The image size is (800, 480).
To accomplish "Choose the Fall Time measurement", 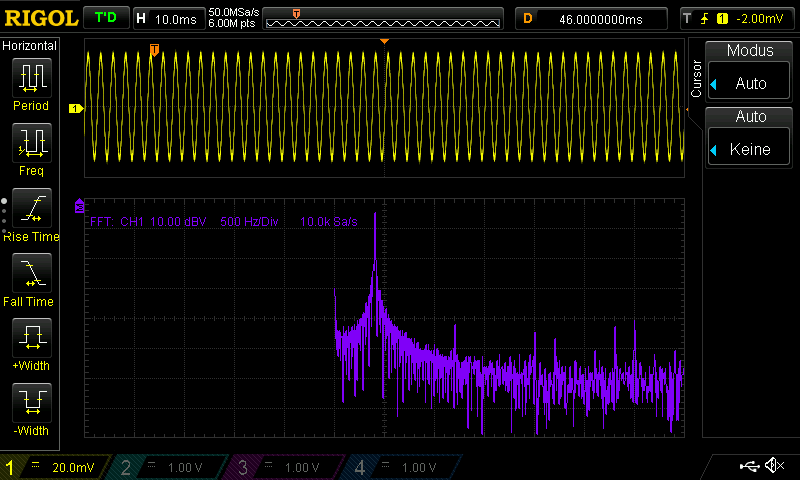I will click(x=30, y=280).
